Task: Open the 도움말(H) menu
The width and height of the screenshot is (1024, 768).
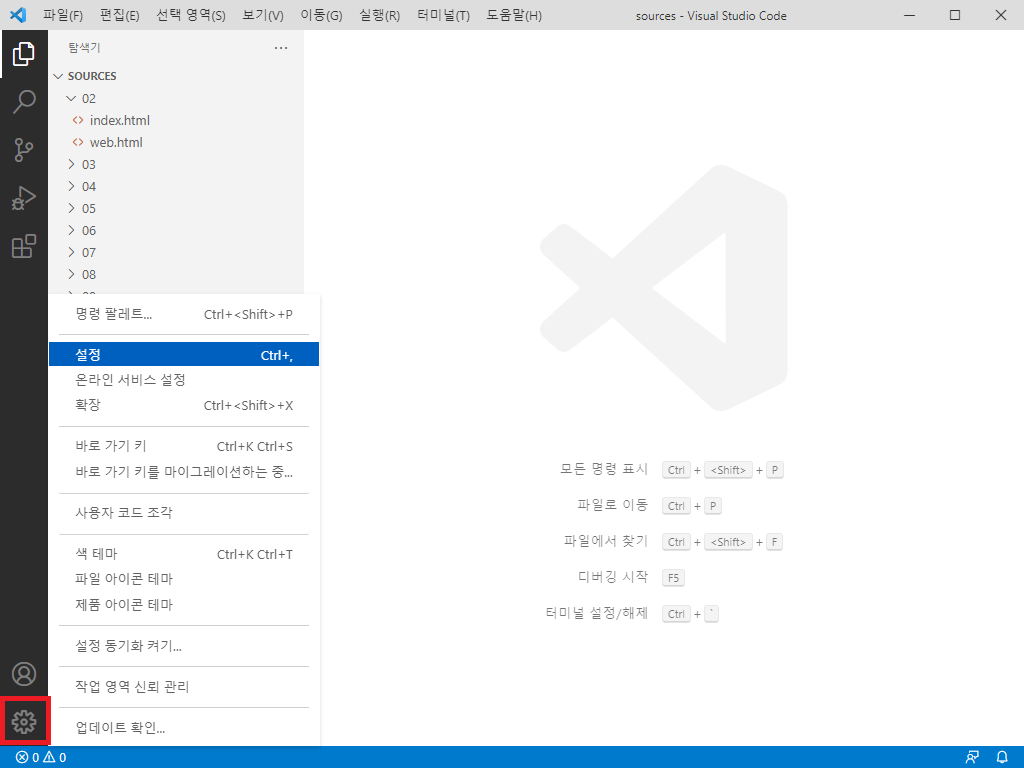Action: pyautogui.click(x=514, y=15)
